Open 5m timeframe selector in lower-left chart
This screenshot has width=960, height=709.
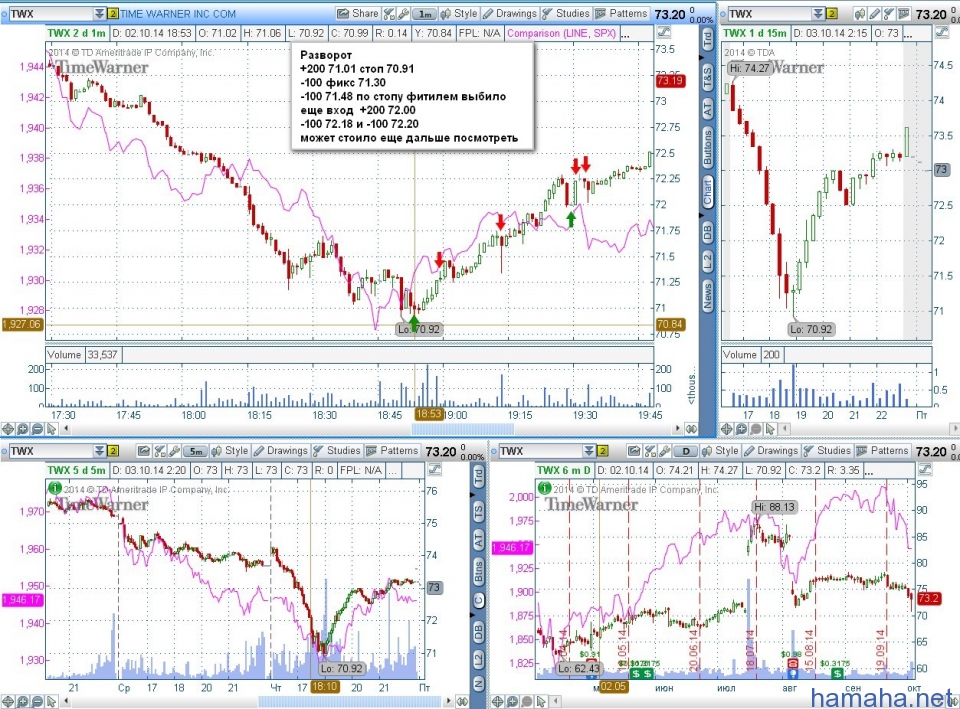pos(196,451)
